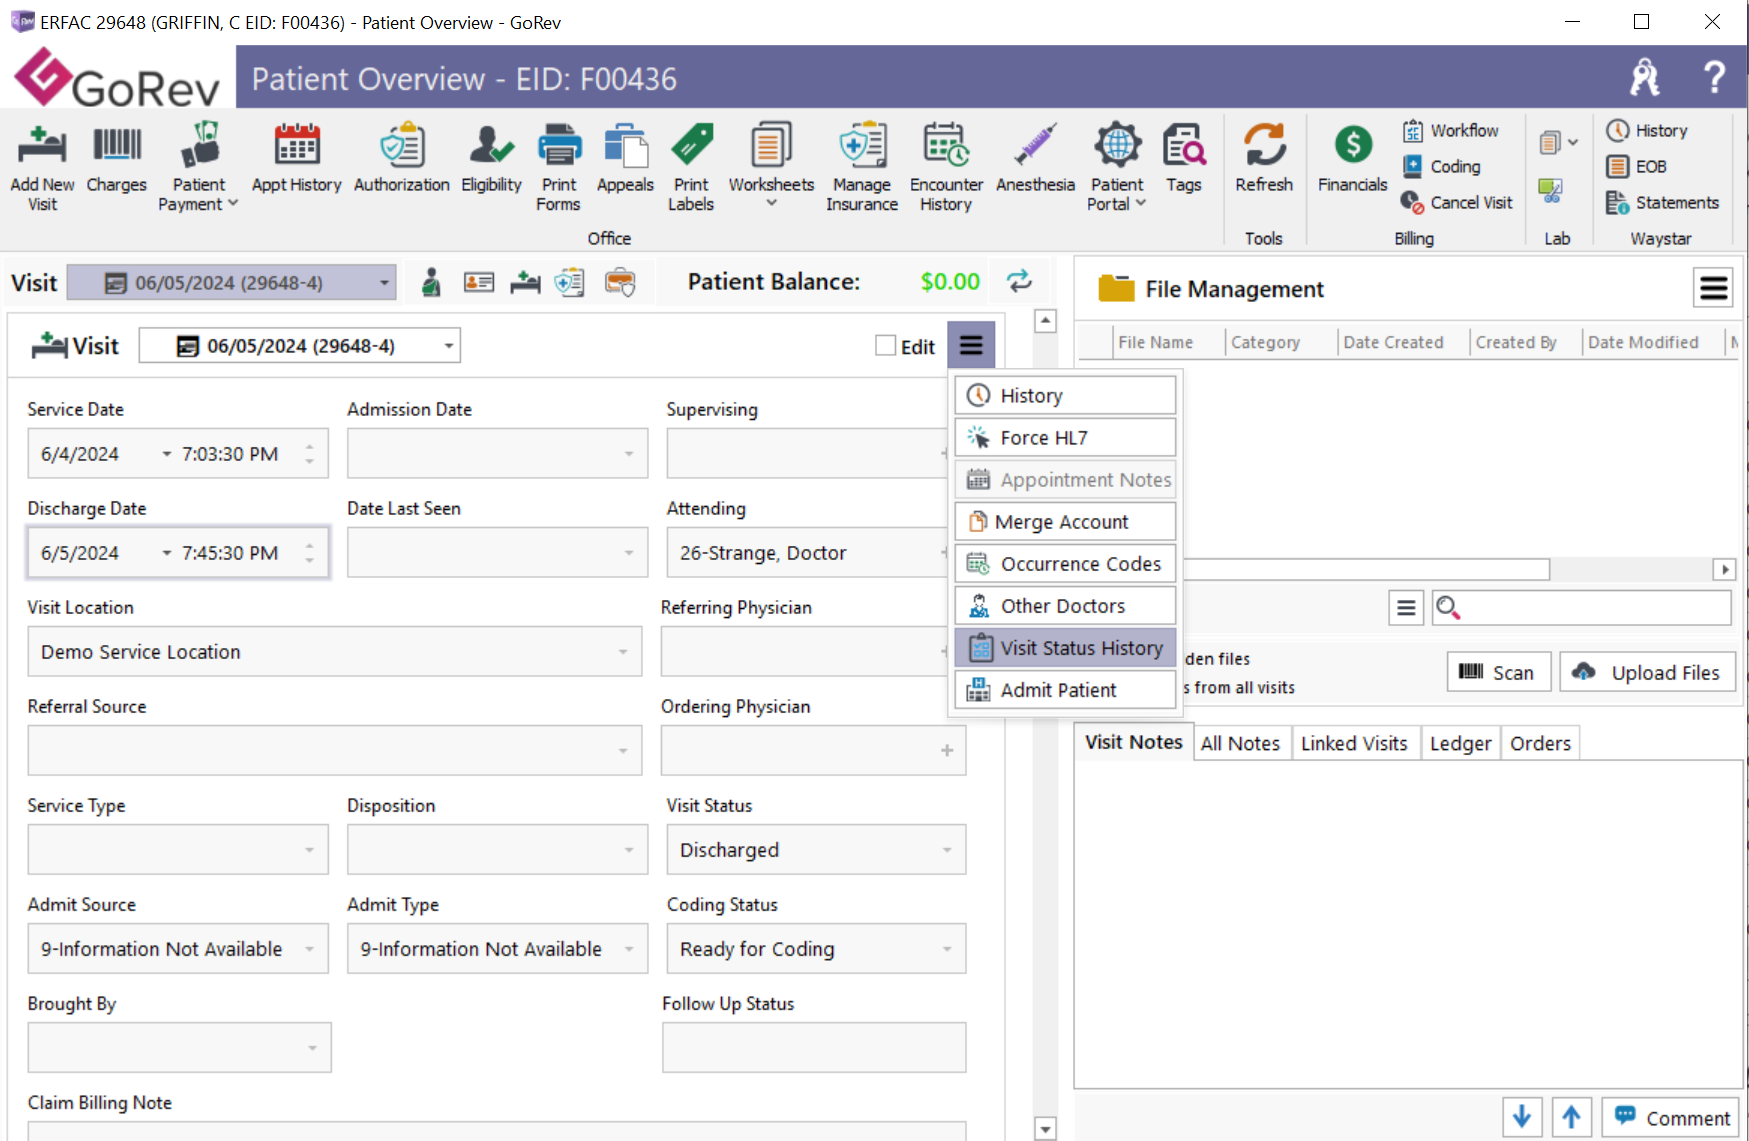This screenshot has width=1749, height=1141.
Task: Switch to the Ledger tab
Action: (x=1460, y=743)
